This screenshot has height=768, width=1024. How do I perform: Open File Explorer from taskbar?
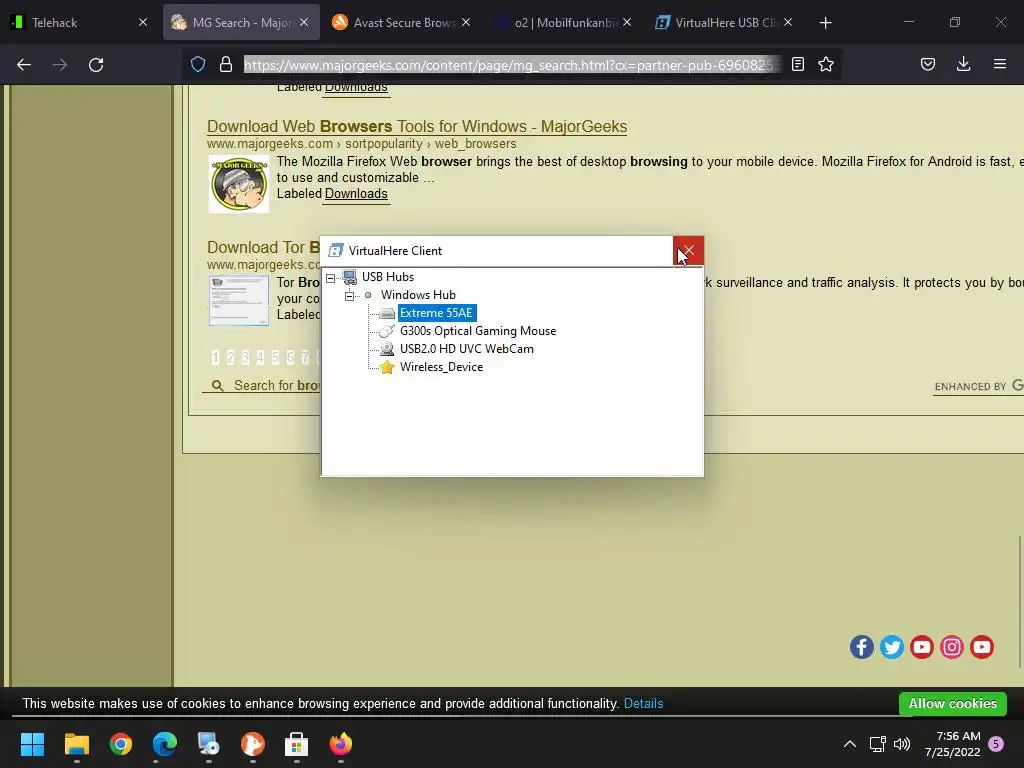tap(76, 744)
